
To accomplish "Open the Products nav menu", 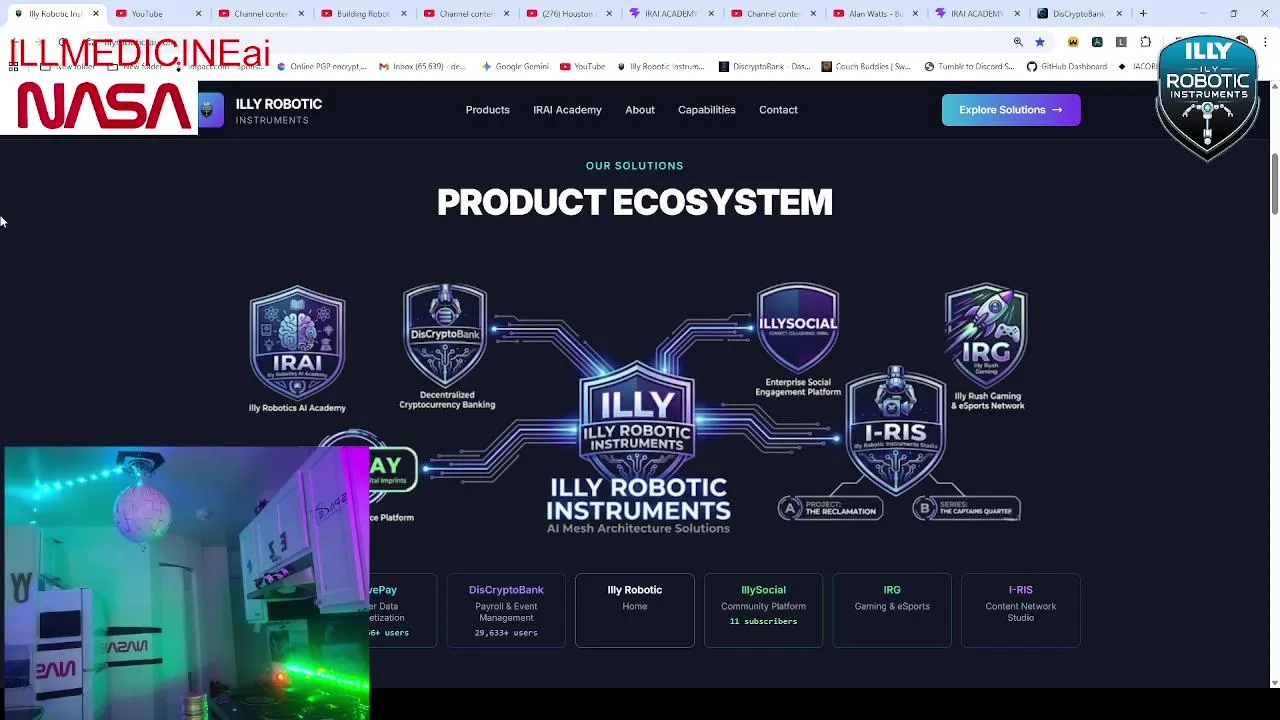I will point(487,110).
